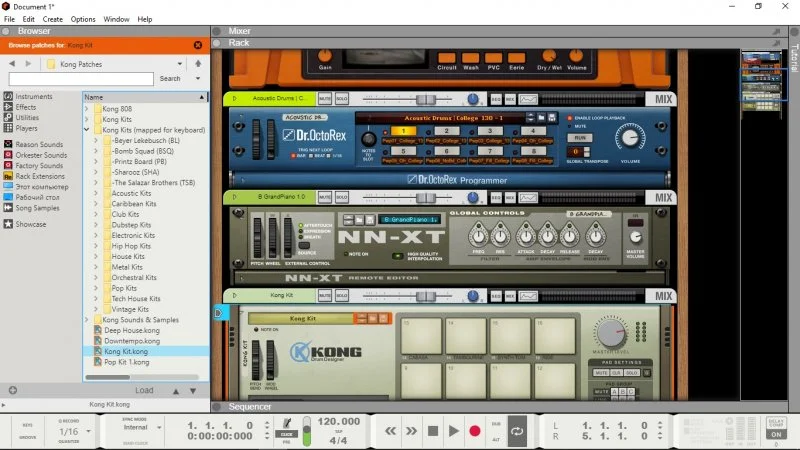Sort list by Name column header
Image resolution: width=800 pixels, height=450 pixels.
click(145, 97)
